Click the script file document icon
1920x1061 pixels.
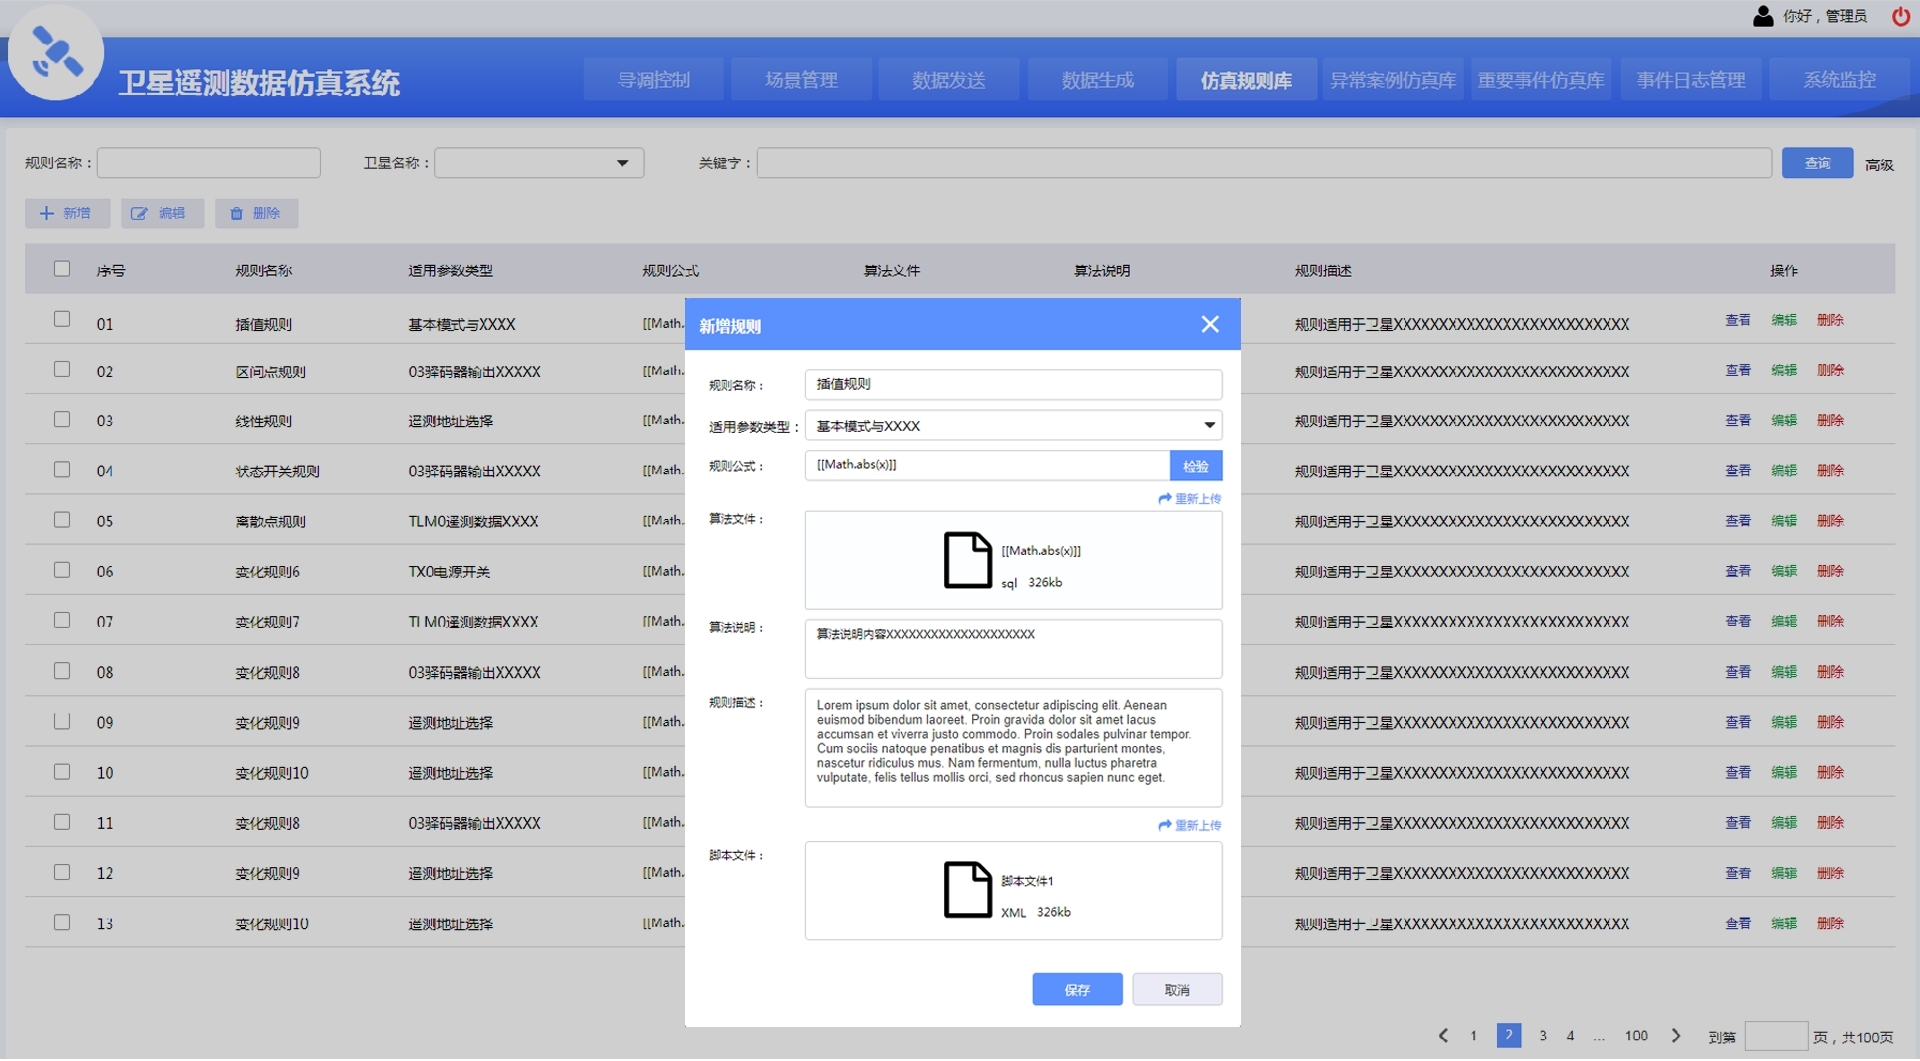[x=967, y=890]
